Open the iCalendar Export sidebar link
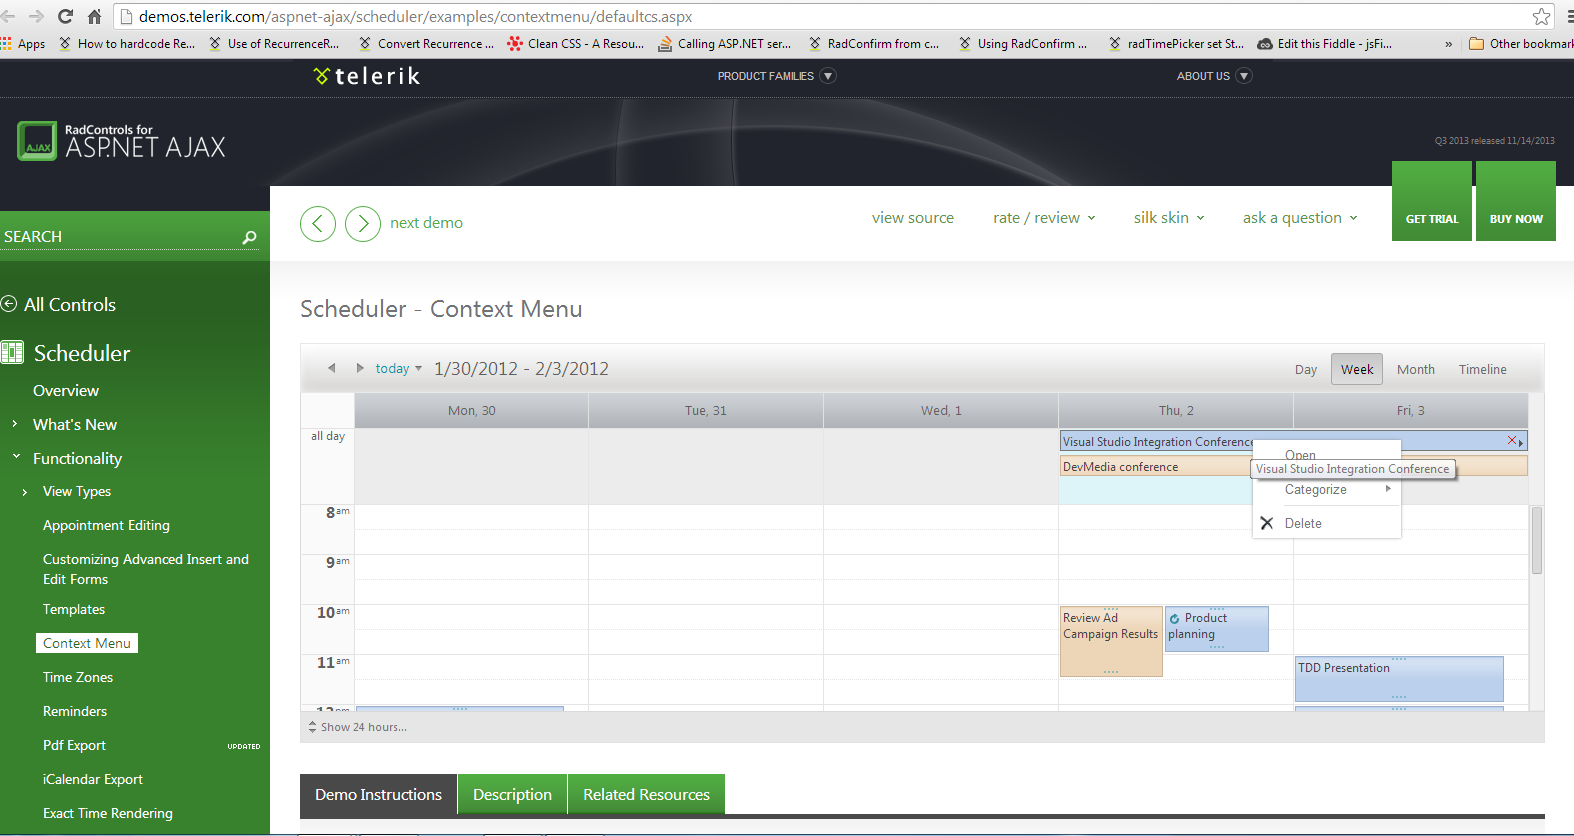Image resolution: width=1574 pixels, height=836 pixels. [93, 779]
